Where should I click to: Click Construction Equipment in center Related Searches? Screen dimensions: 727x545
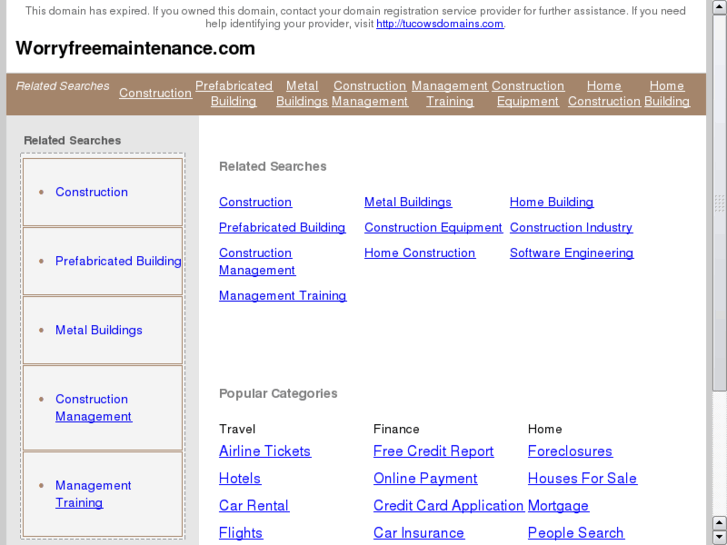(433, 227)
